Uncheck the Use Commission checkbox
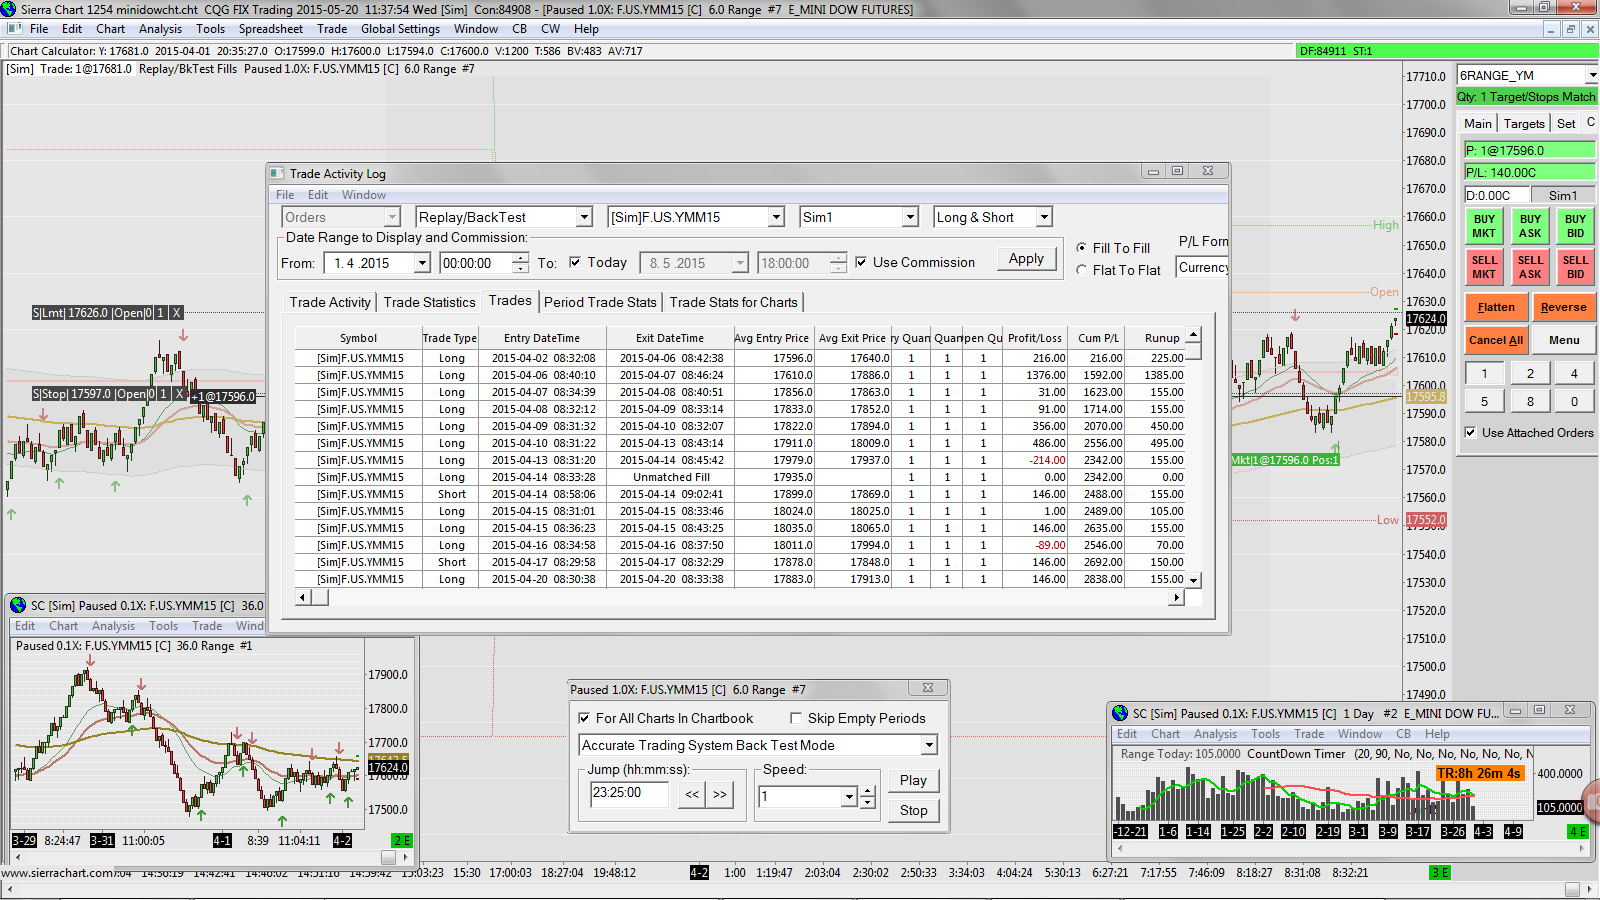1600x900 pixels. point(861,262)
